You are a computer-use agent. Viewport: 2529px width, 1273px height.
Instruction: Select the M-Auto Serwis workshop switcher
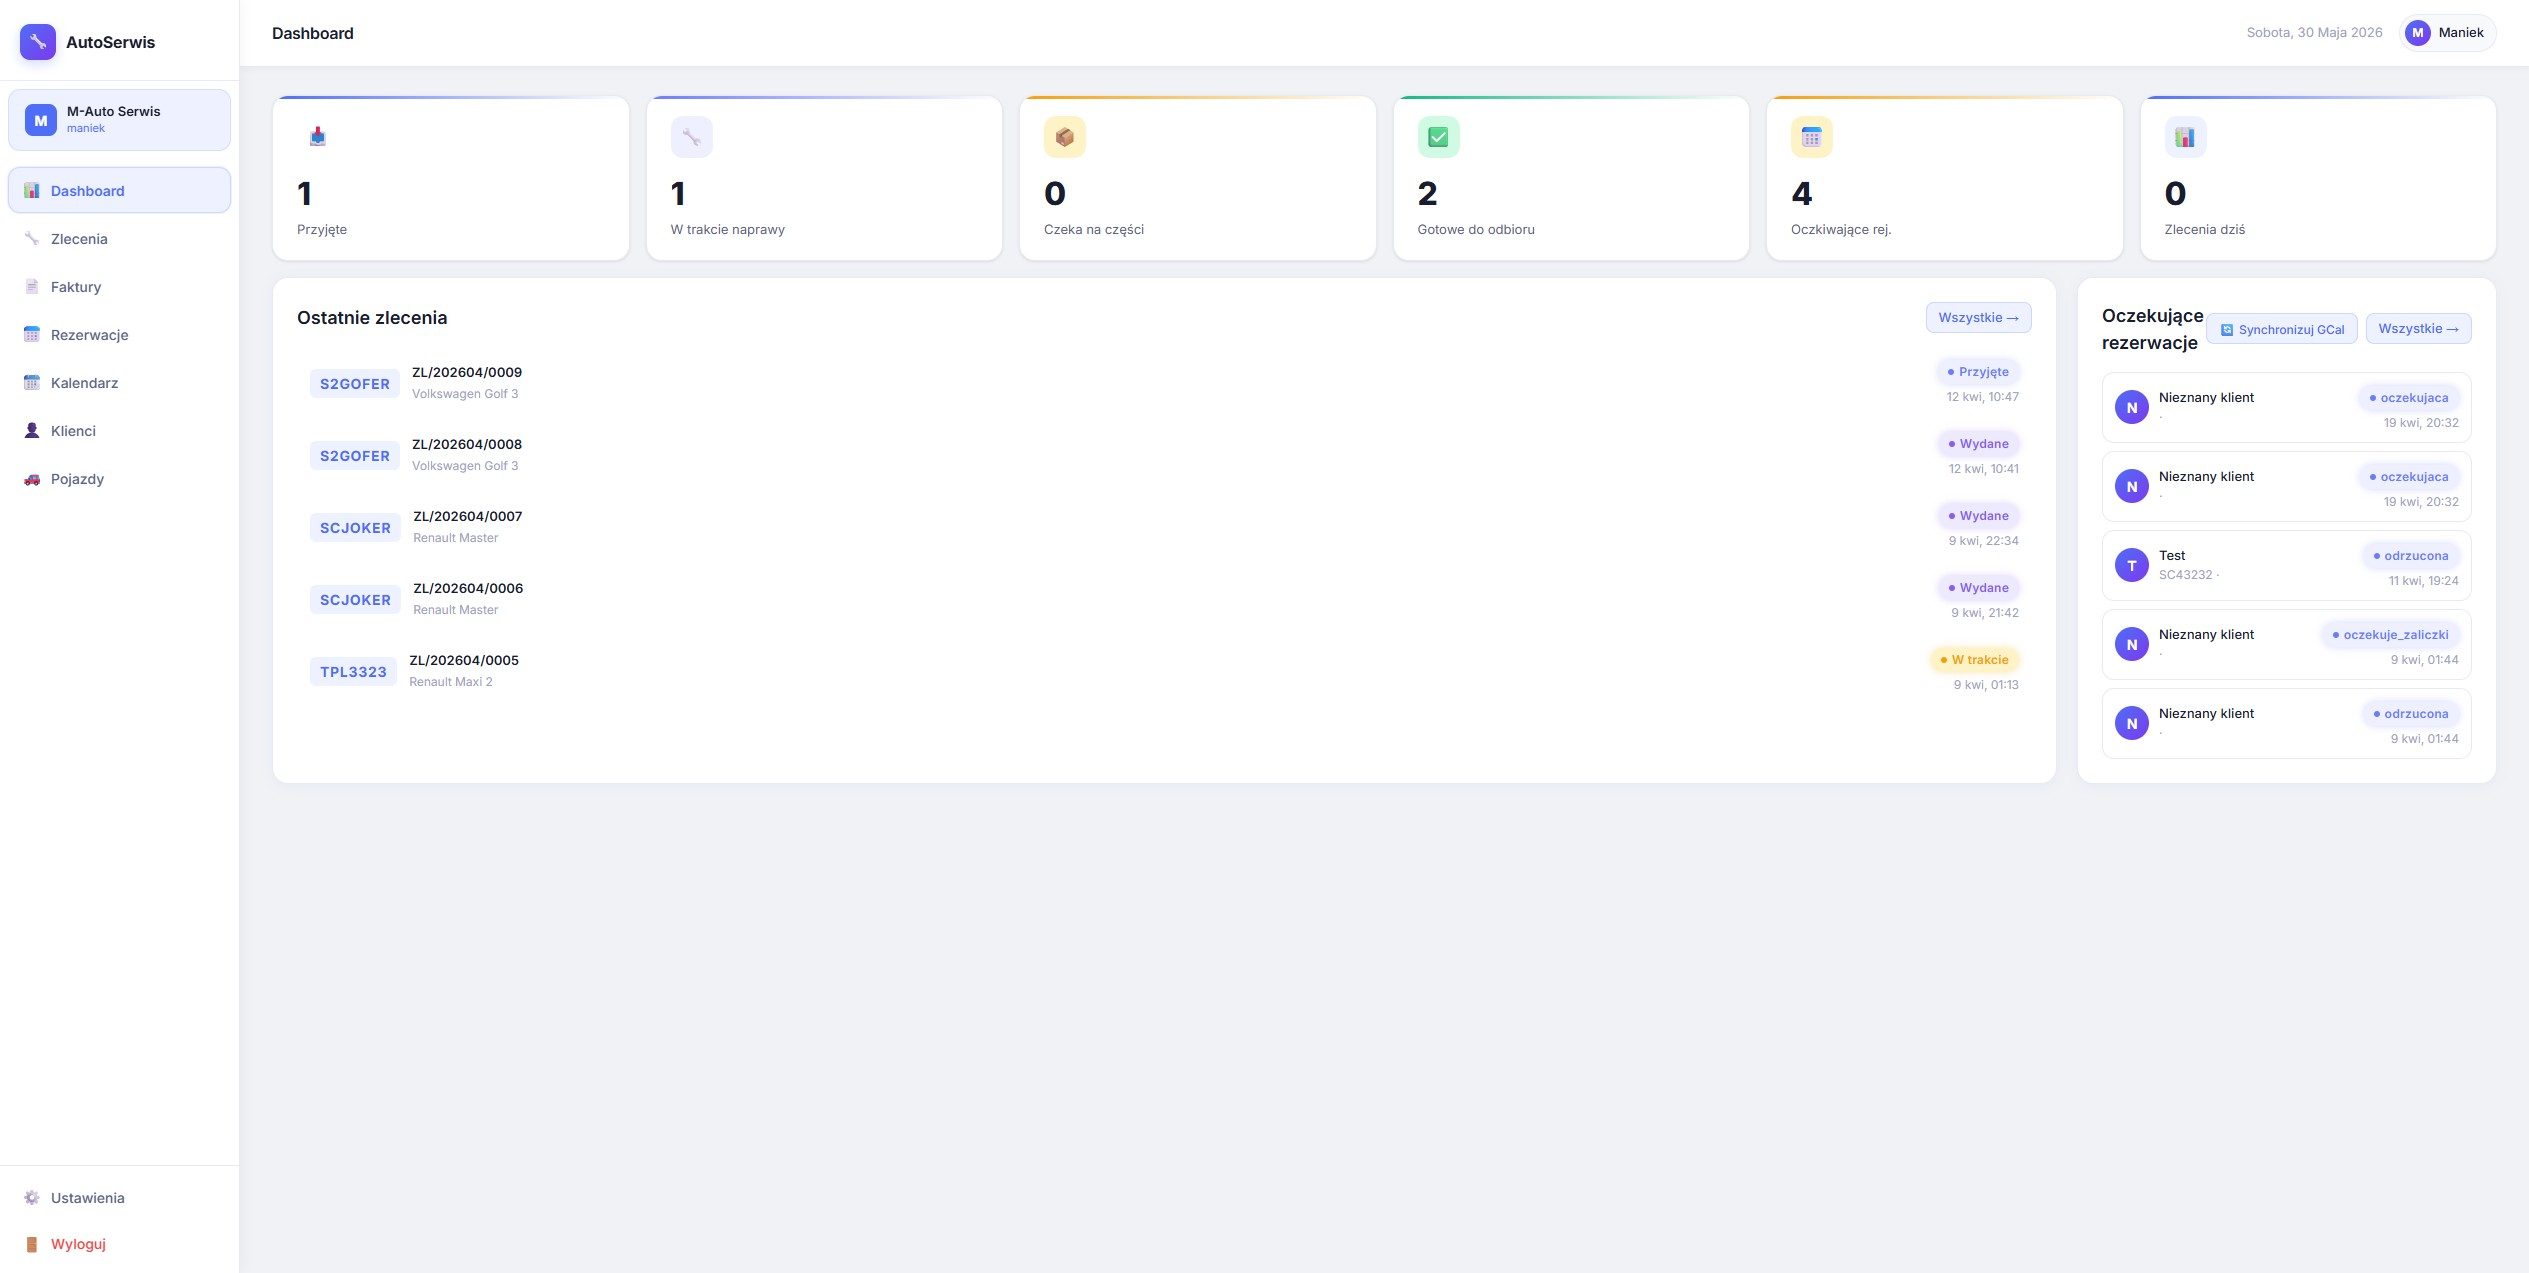point(119,120)
